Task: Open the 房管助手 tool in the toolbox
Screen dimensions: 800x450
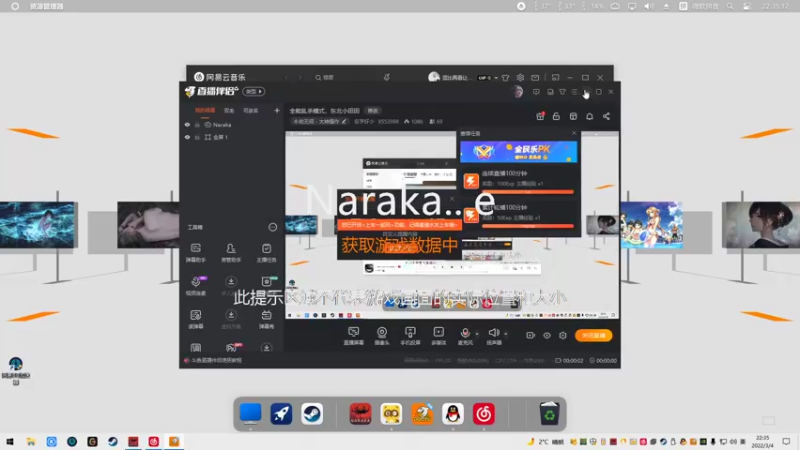Action: tap(231, 253)
